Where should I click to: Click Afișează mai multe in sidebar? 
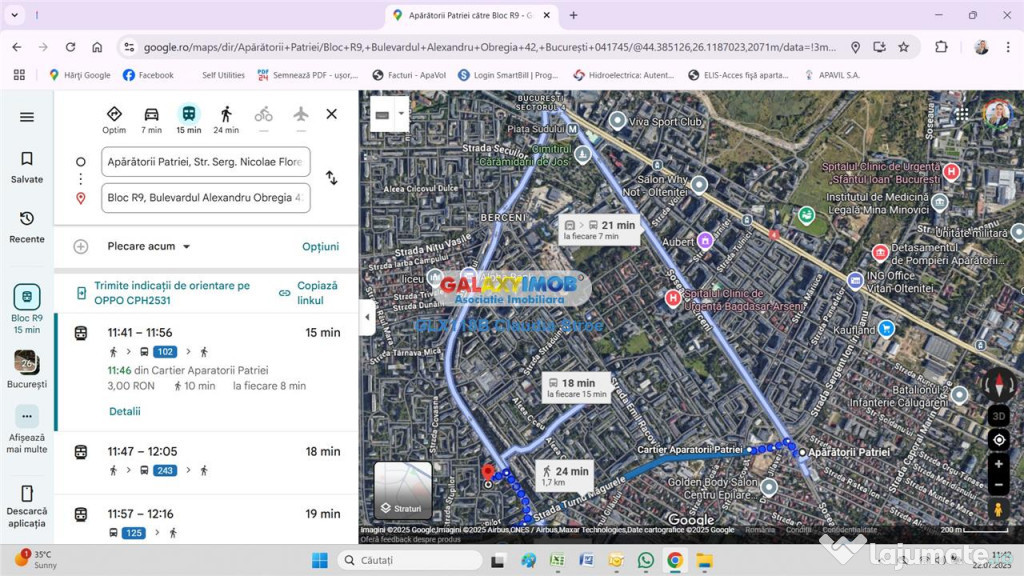27,429
